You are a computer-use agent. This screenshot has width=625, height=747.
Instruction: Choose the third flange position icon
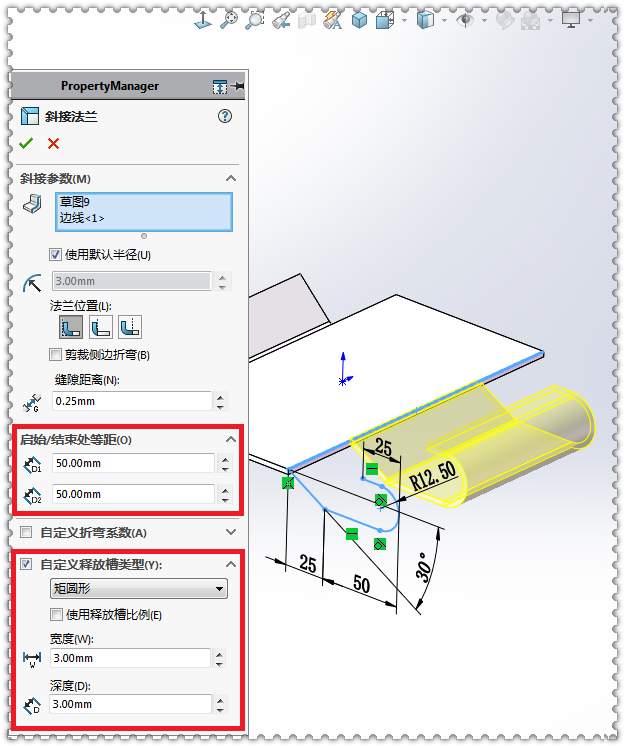[x=130, y=327]
